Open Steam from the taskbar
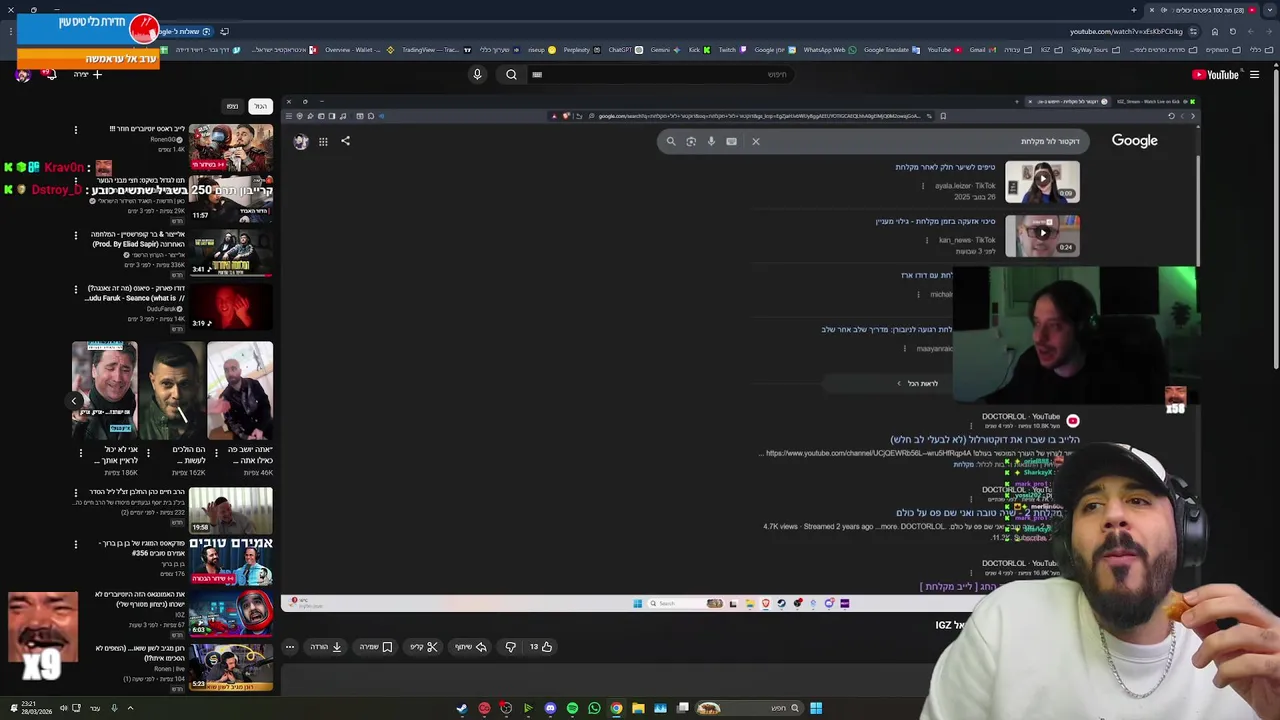1280x720 pixels. coord(462,708)
